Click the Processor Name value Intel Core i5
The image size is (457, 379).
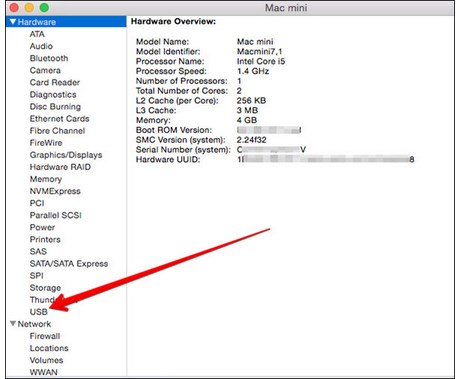tap(261, 61)
